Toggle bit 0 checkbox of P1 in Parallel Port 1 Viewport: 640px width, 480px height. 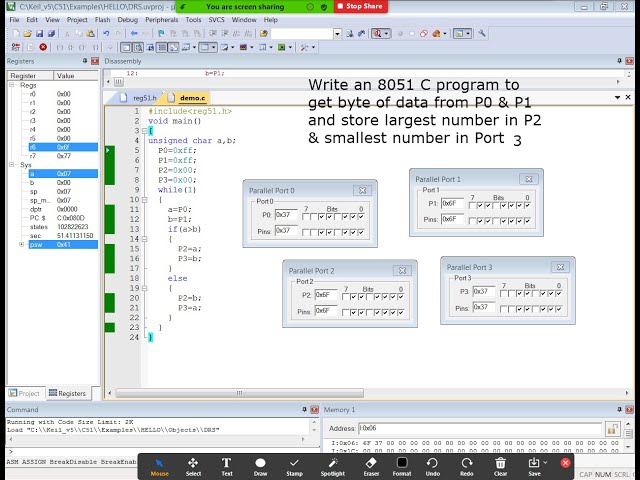point(525,206)
